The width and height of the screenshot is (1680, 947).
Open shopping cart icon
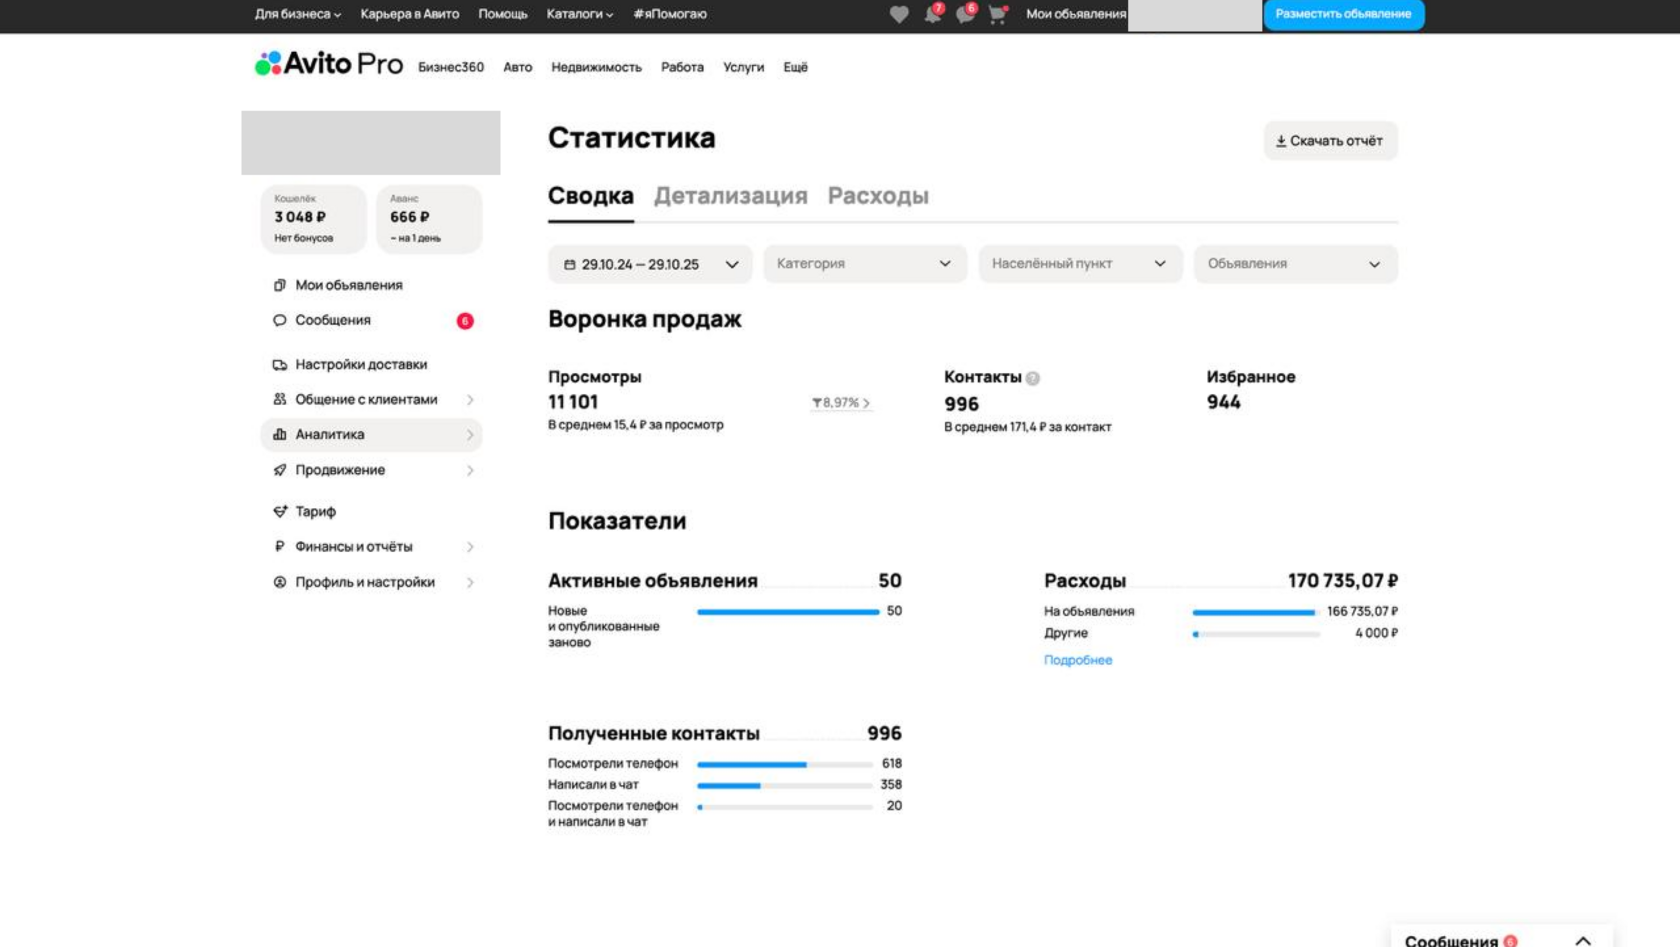997,14
